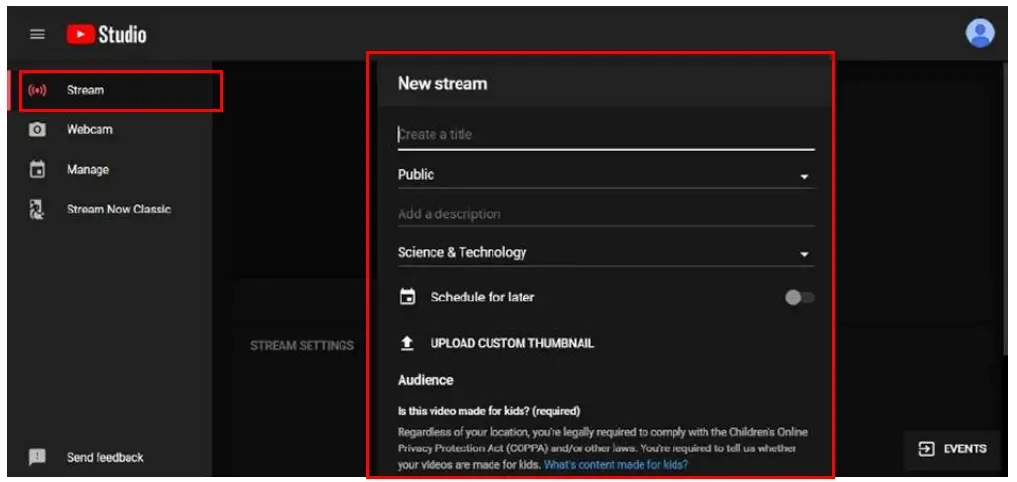The image size is (1017, 482).
Task: Open the account profile avatar
Action: tap(980, 33)
